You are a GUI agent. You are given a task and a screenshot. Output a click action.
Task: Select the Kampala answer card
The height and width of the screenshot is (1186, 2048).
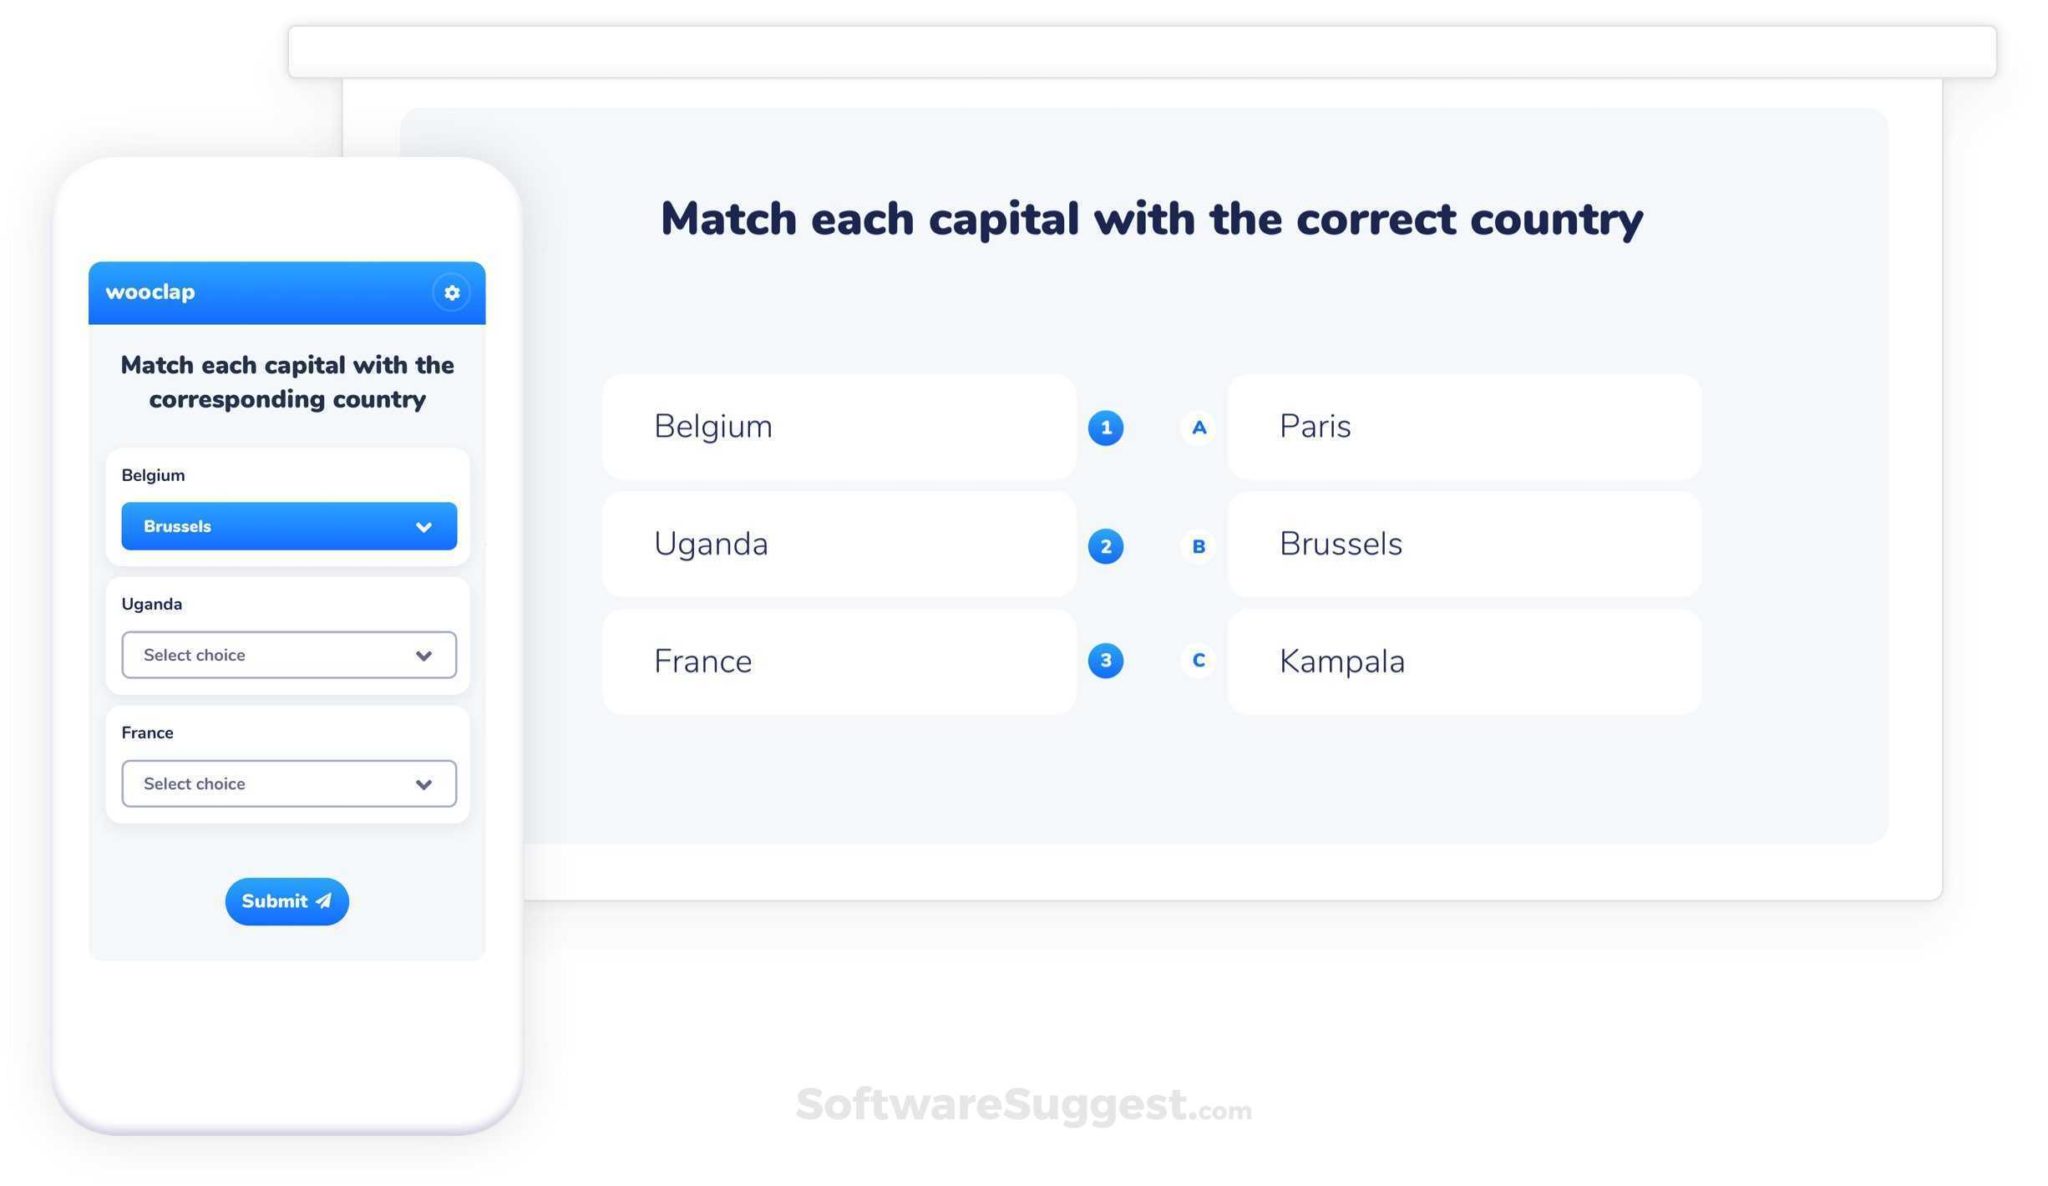coord(1463,660)
